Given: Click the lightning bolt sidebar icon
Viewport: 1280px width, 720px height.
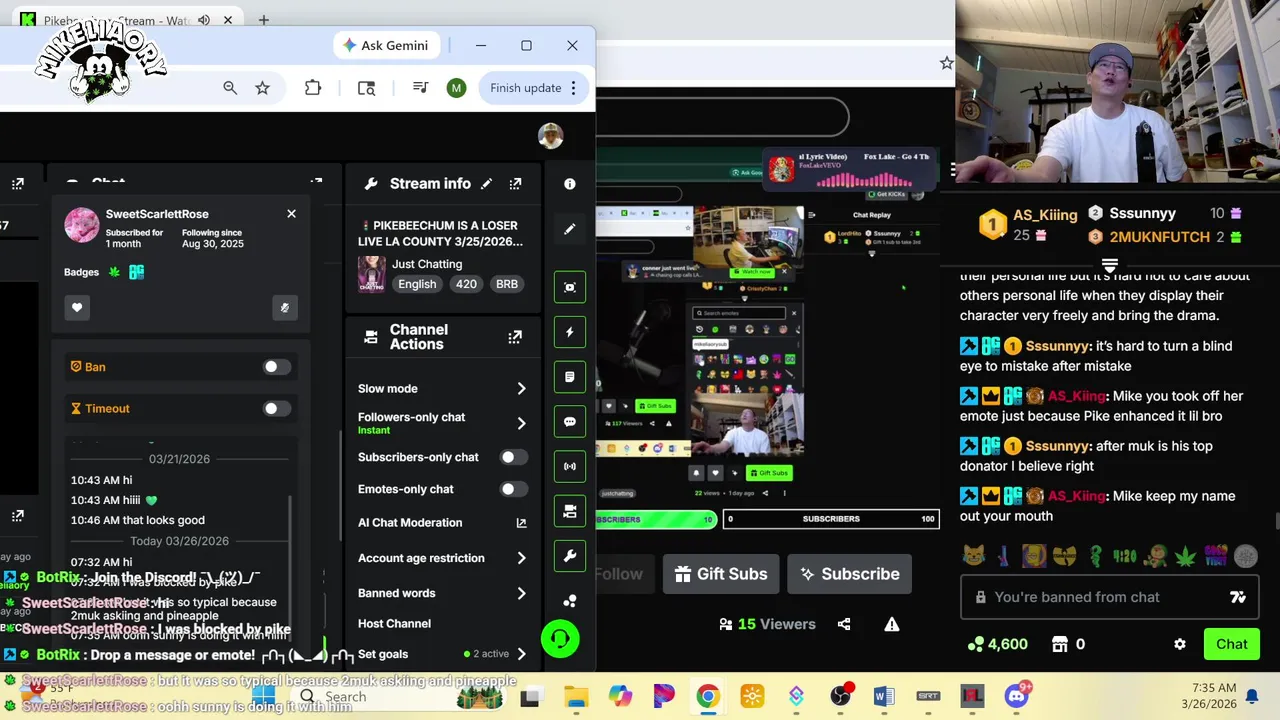Looking at the screenshot, I should coord(569,332).
